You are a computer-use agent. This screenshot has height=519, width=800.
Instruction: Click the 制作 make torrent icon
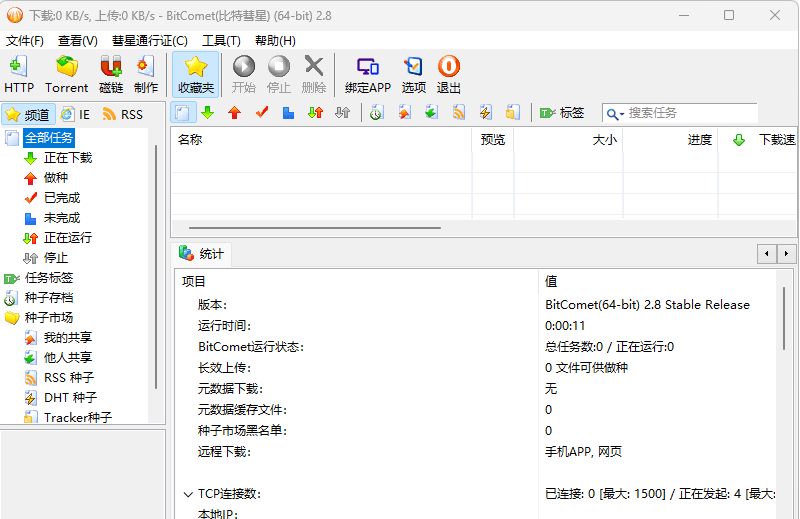point(146,75)
